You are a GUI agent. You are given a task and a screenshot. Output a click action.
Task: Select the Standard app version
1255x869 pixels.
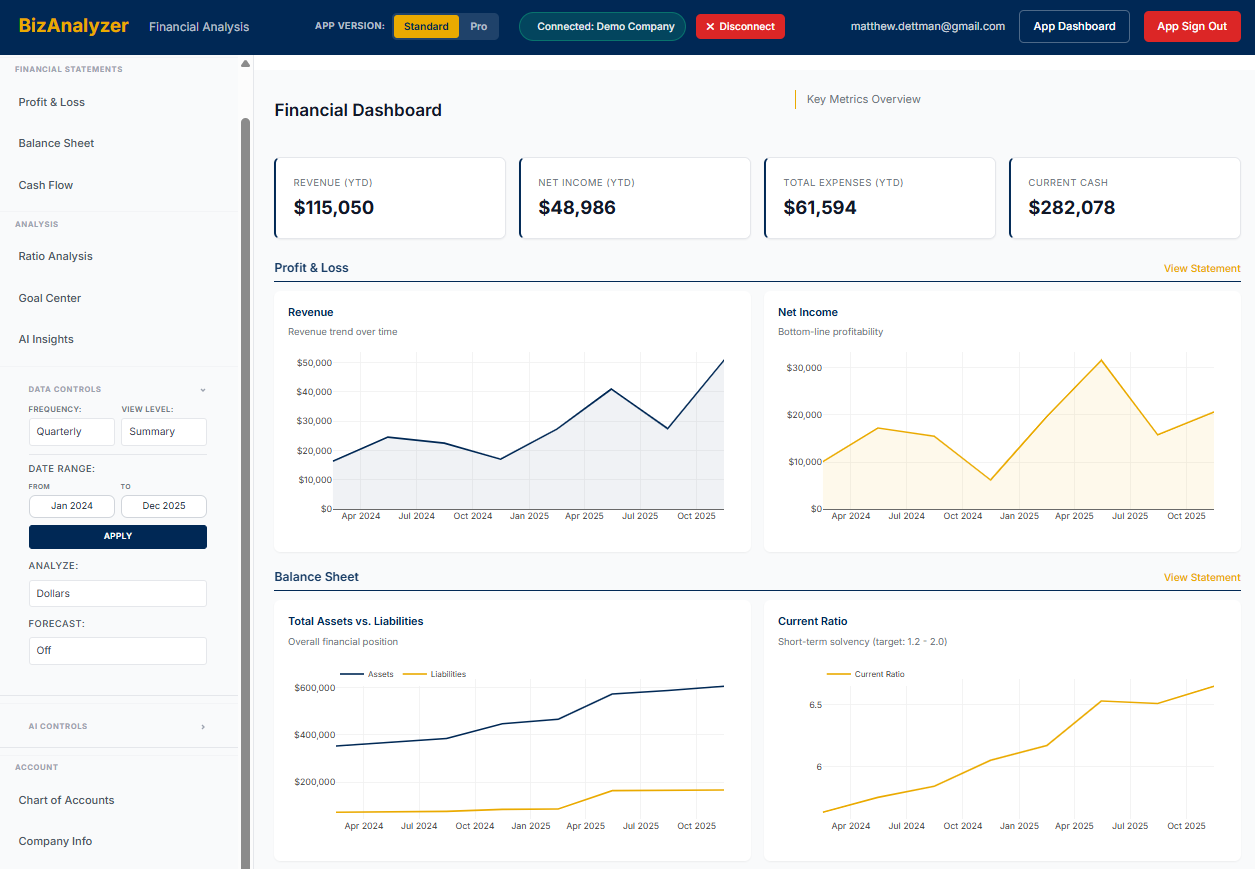426,26
